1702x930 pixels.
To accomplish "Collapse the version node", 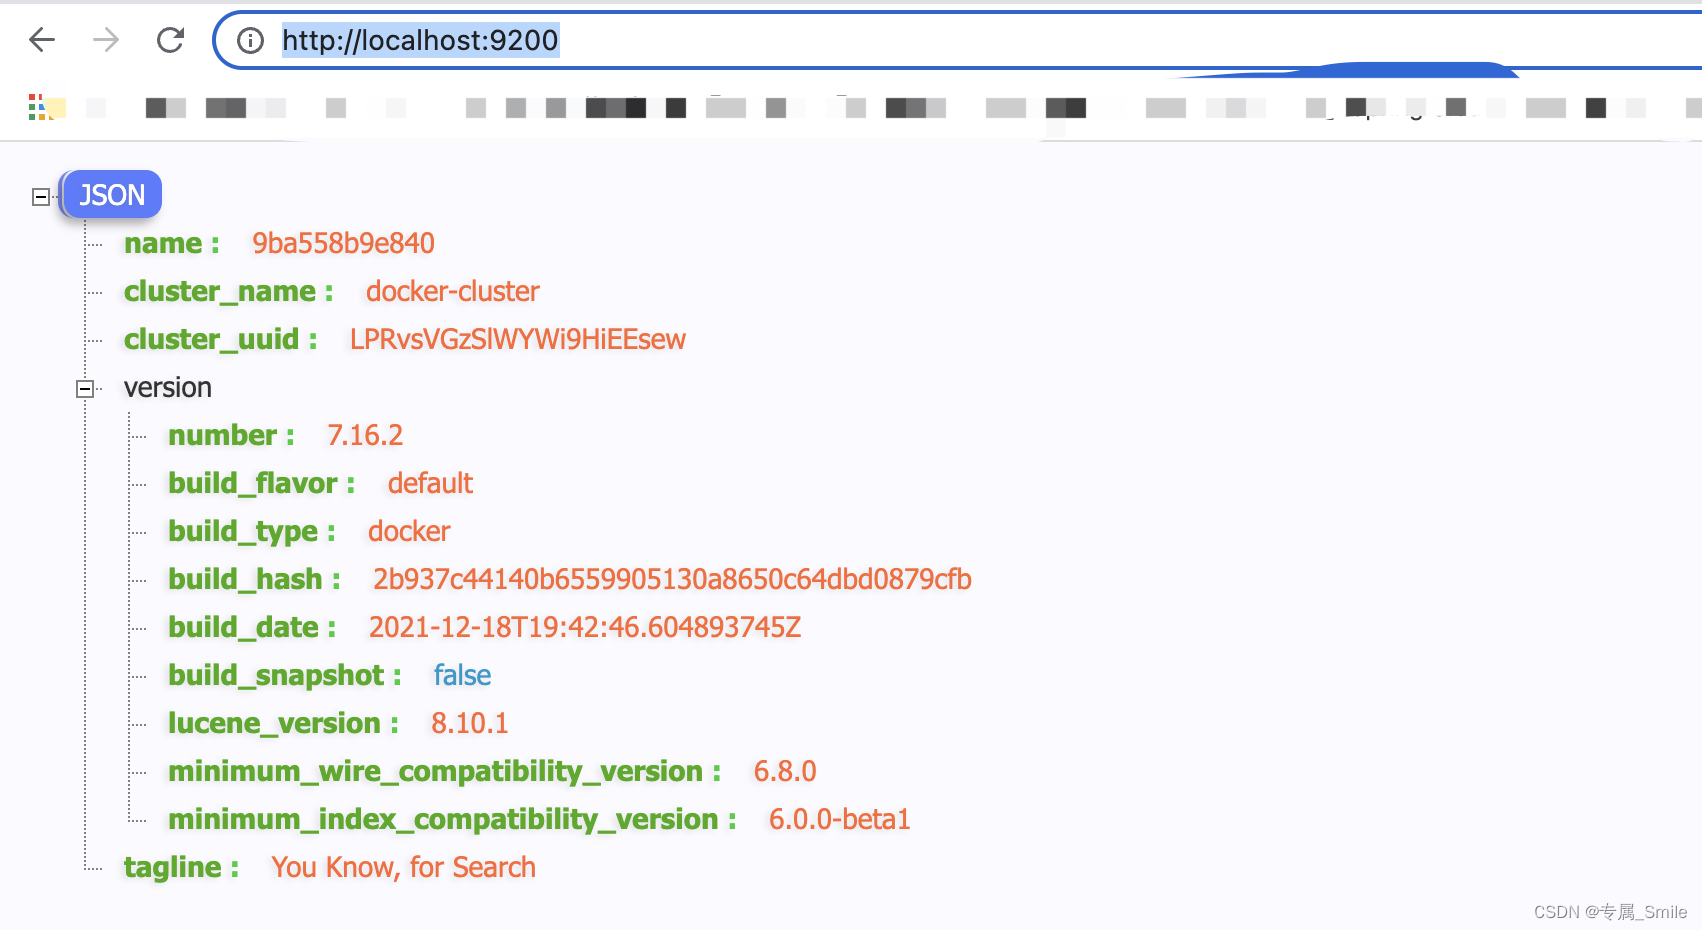I will point(85,389).
